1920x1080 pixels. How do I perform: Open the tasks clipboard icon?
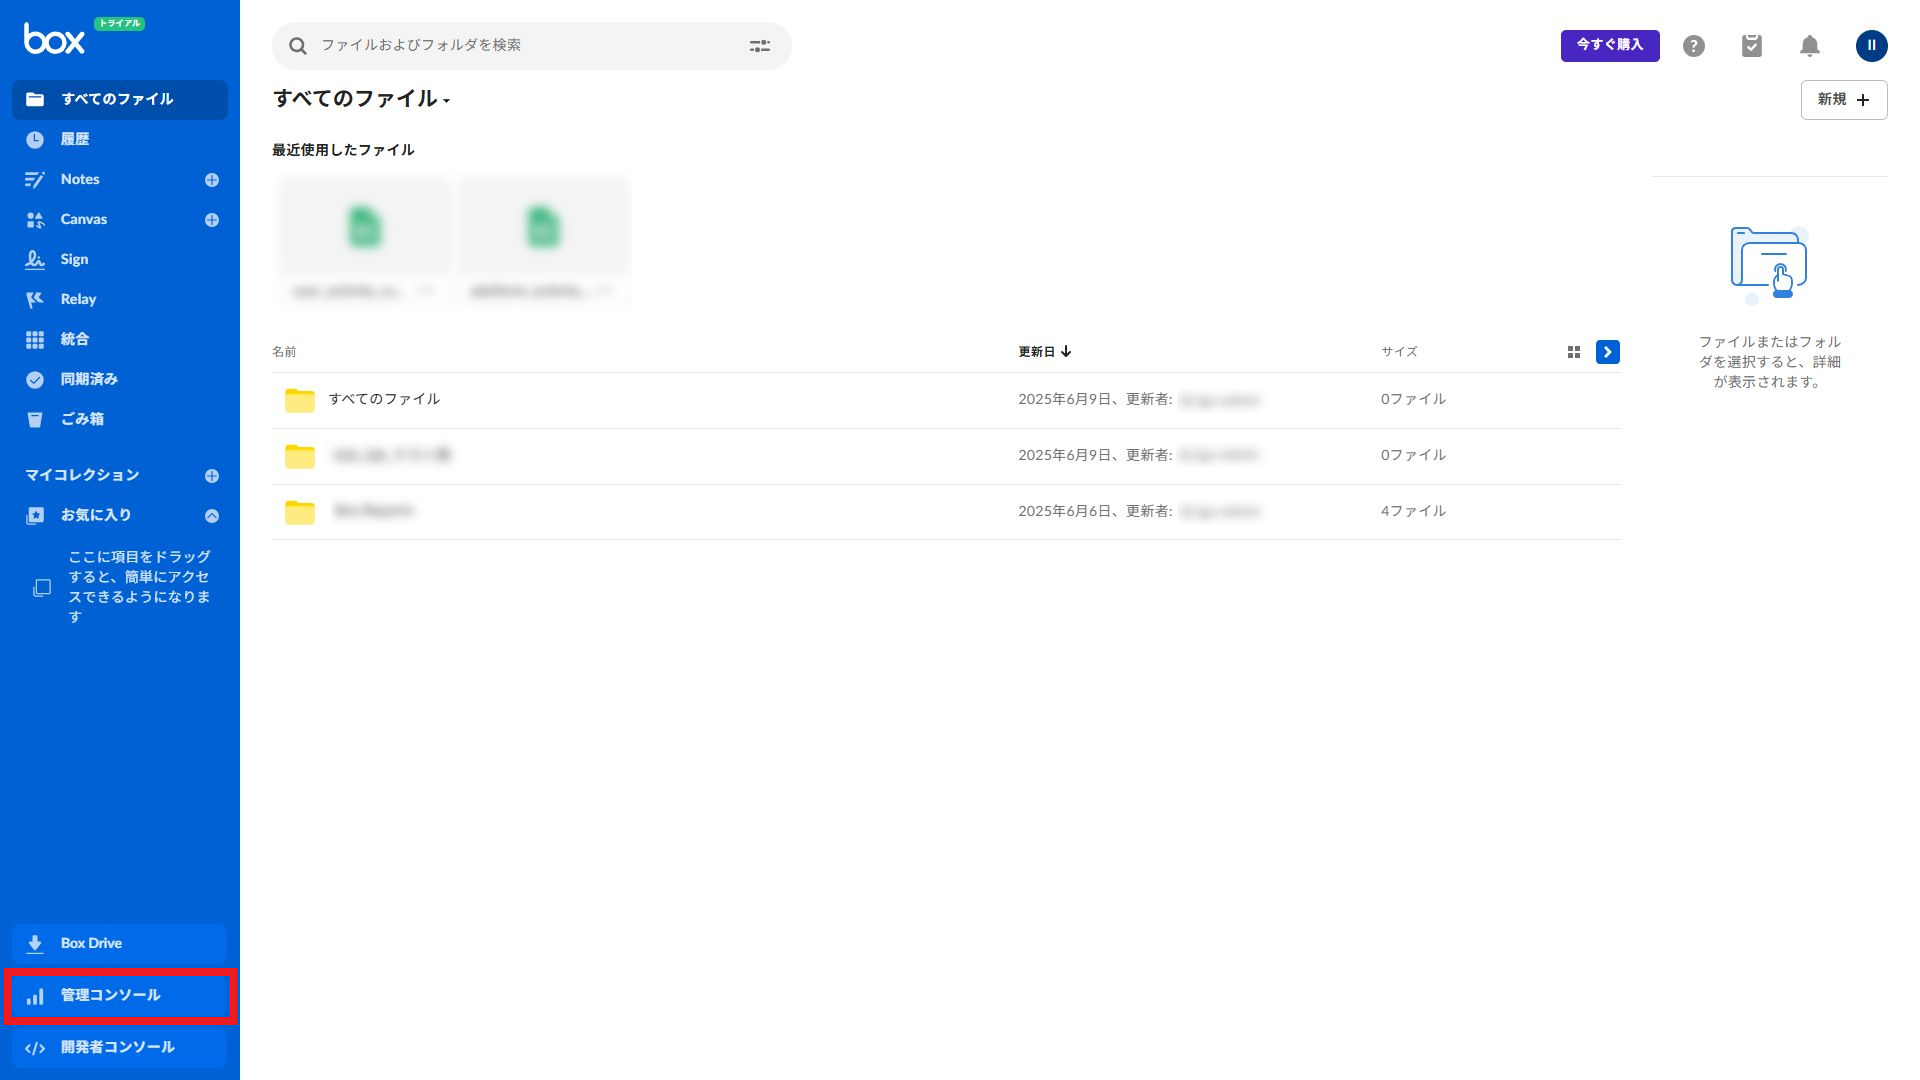tap(1751, 46)
